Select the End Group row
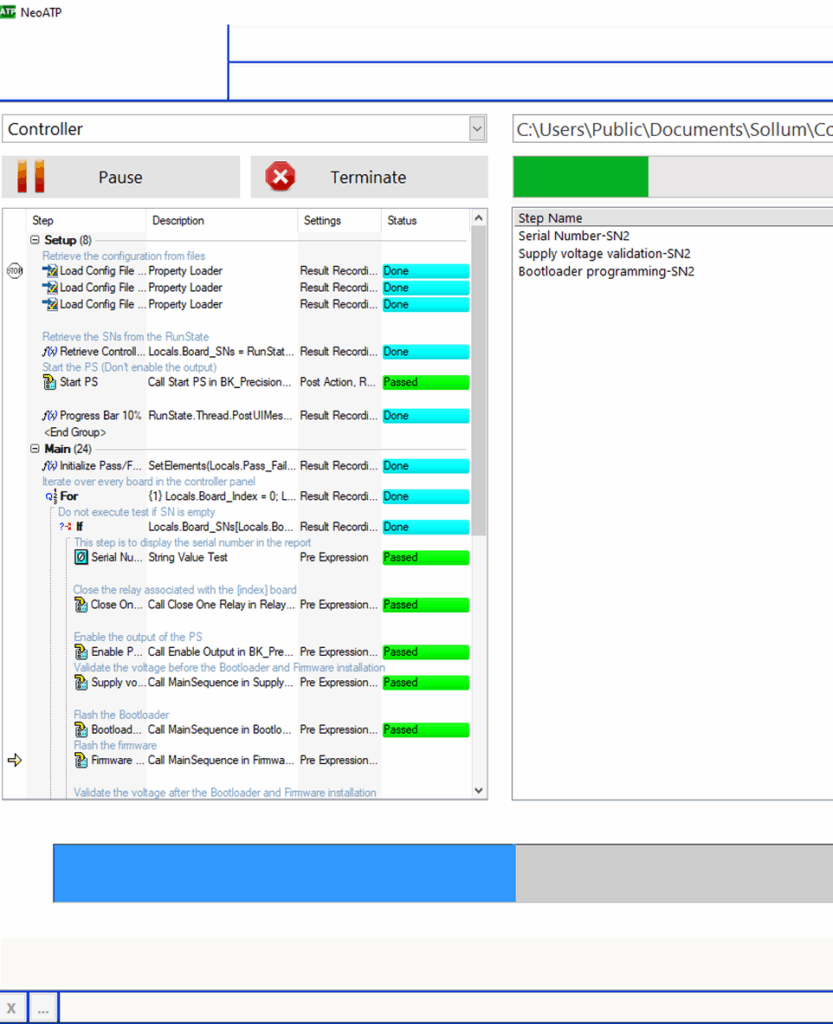The image size is (833, 1024). pyautogui.click(x=75, y=432)
